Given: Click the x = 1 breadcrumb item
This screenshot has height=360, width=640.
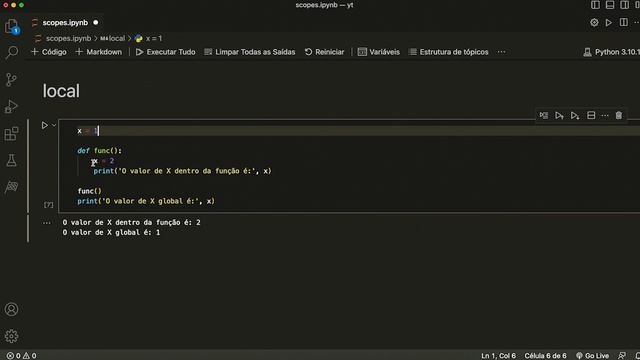Looking at the screenshot, I should click(149, 38).
